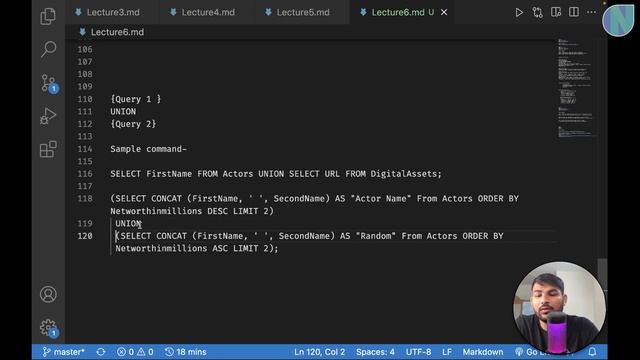Click 'DigitalAssets;' on line 116
Image resolution: width=640 pixels, height=360 pixels.
pos(406,174)
